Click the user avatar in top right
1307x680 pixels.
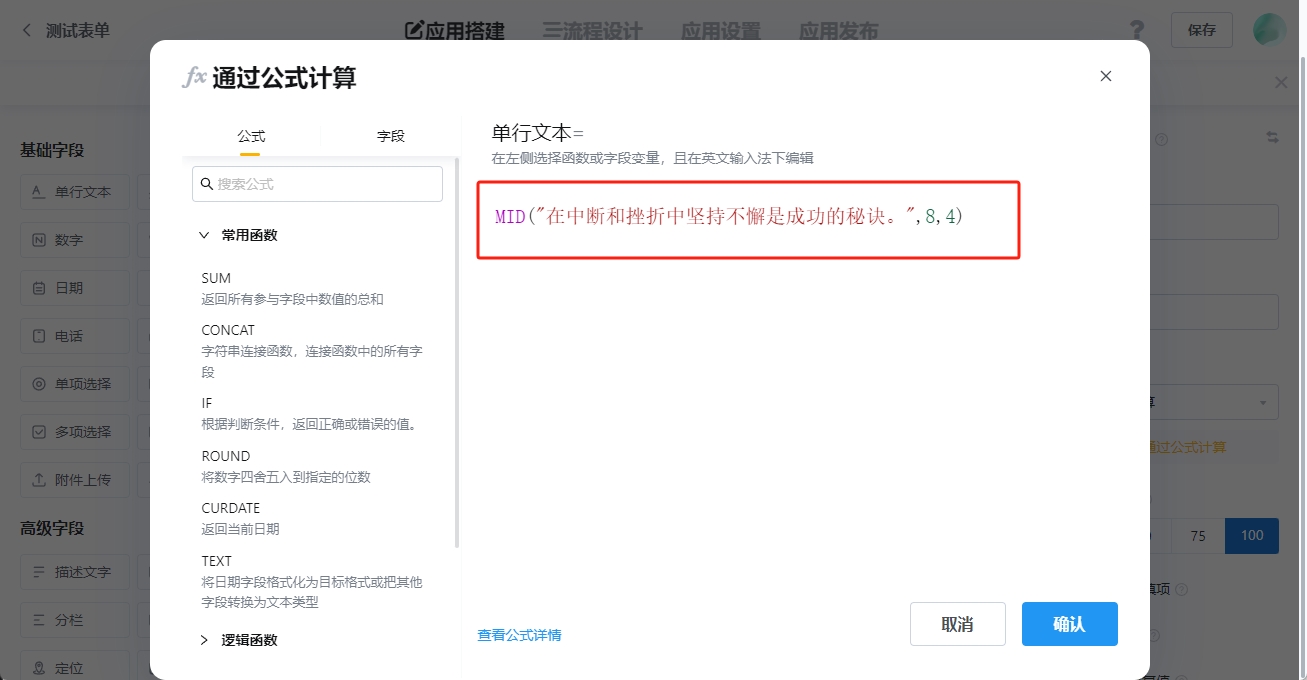click(1269, 30)
